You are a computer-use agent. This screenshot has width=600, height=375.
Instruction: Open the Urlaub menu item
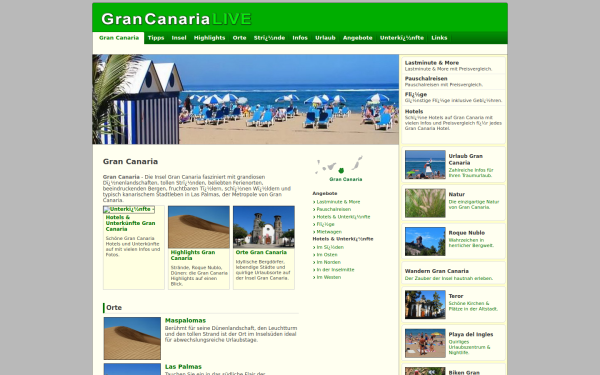(325, 38)
